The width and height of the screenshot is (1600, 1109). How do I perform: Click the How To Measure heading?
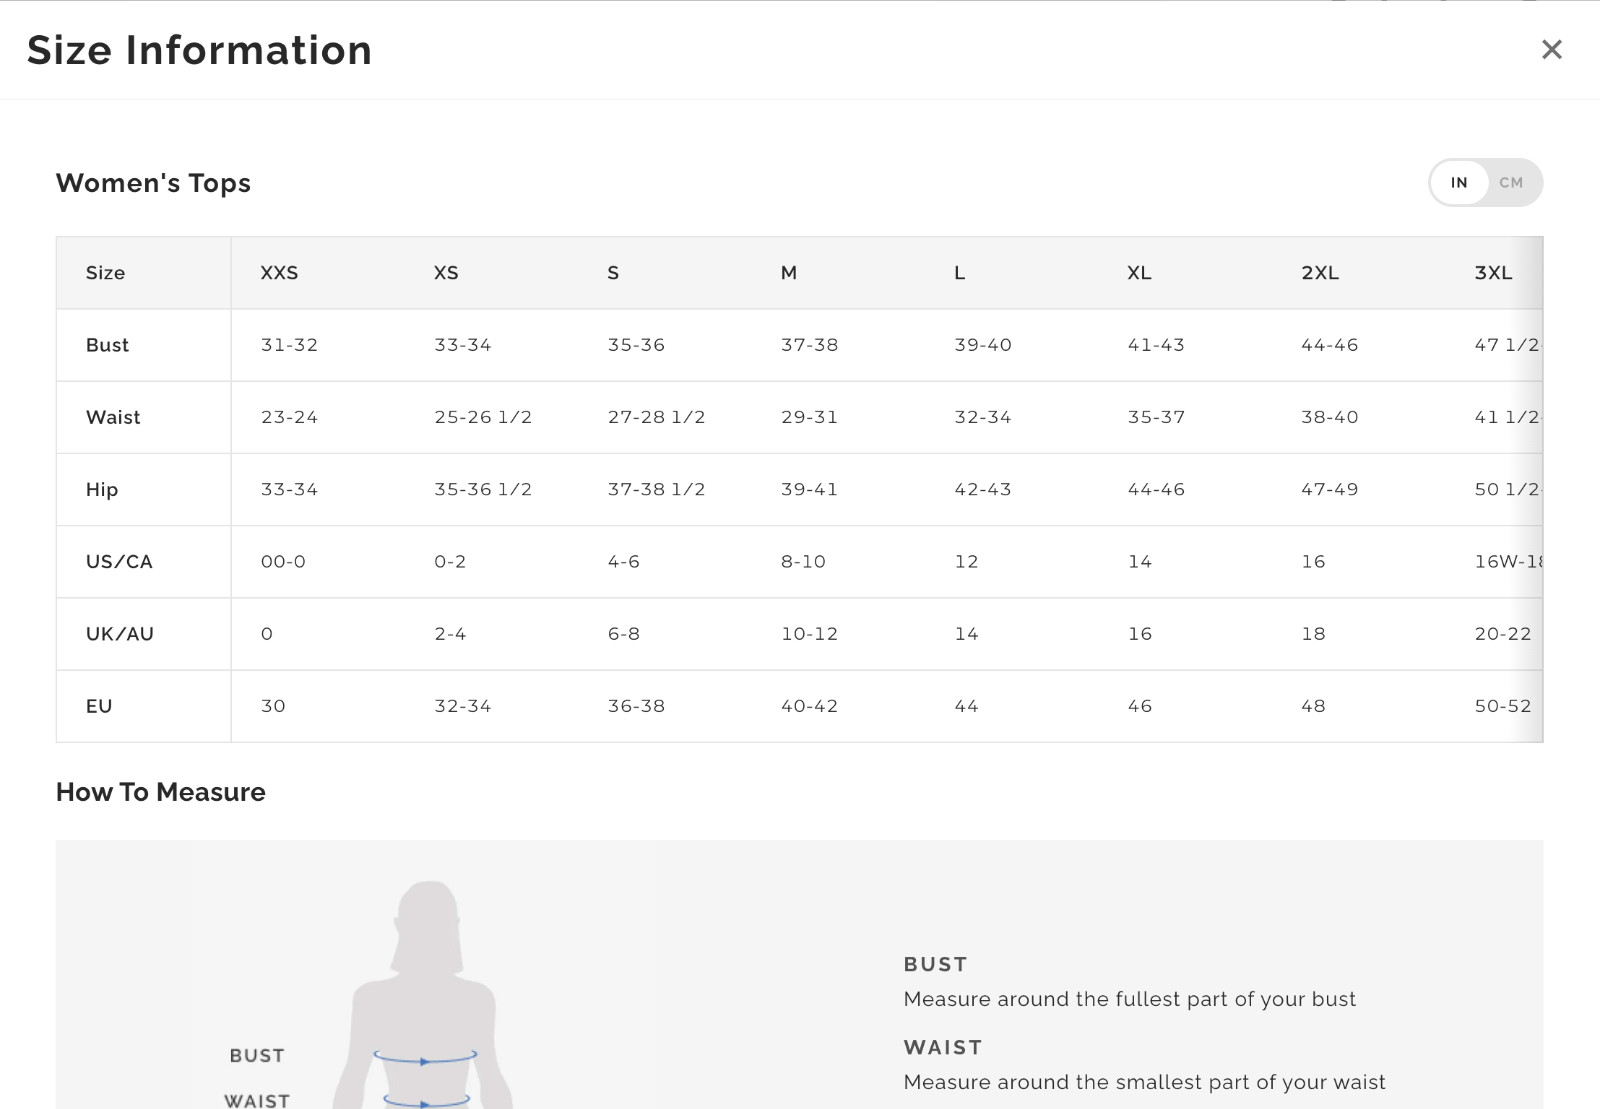[161, 792]
